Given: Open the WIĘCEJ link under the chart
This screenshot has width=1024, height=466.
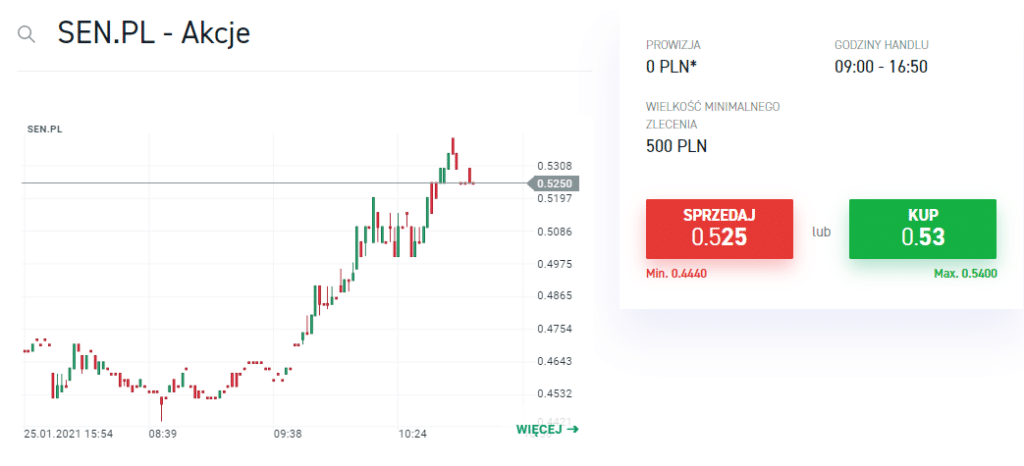Looking at the screenshot, I should click(x=538, y=430).
